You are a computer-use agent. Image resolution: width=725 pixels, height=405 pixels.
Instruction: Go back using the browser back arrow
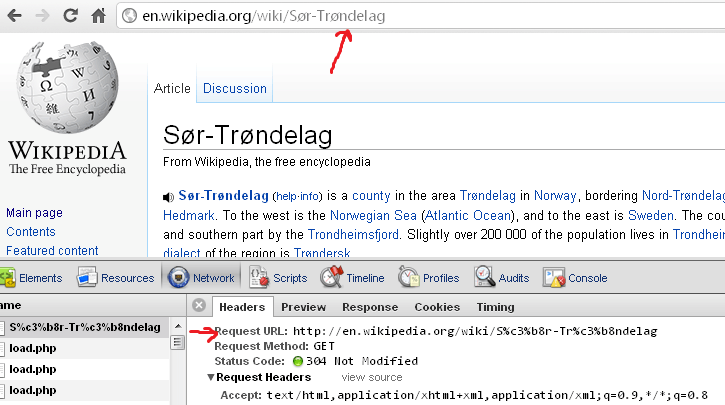point(14,16)
